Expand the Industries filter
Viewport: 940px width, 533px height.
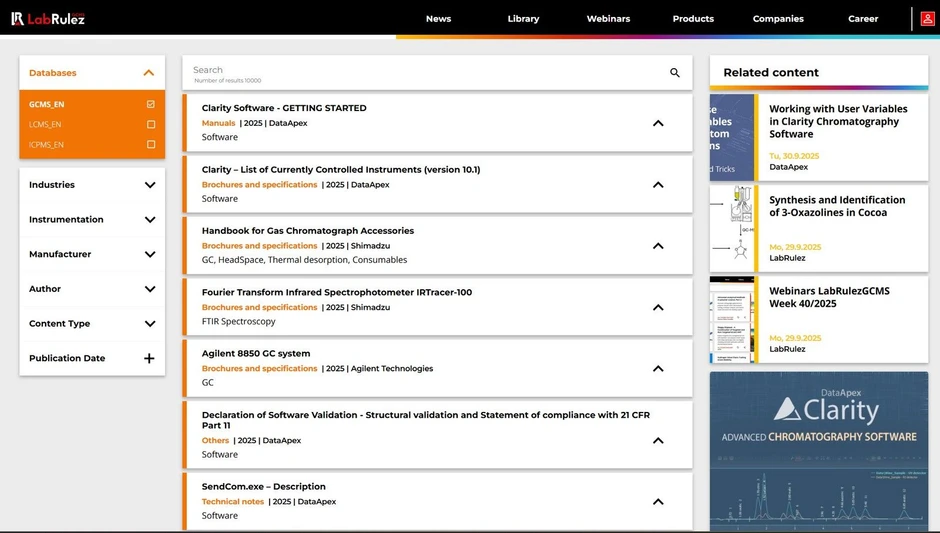point(149,185)
